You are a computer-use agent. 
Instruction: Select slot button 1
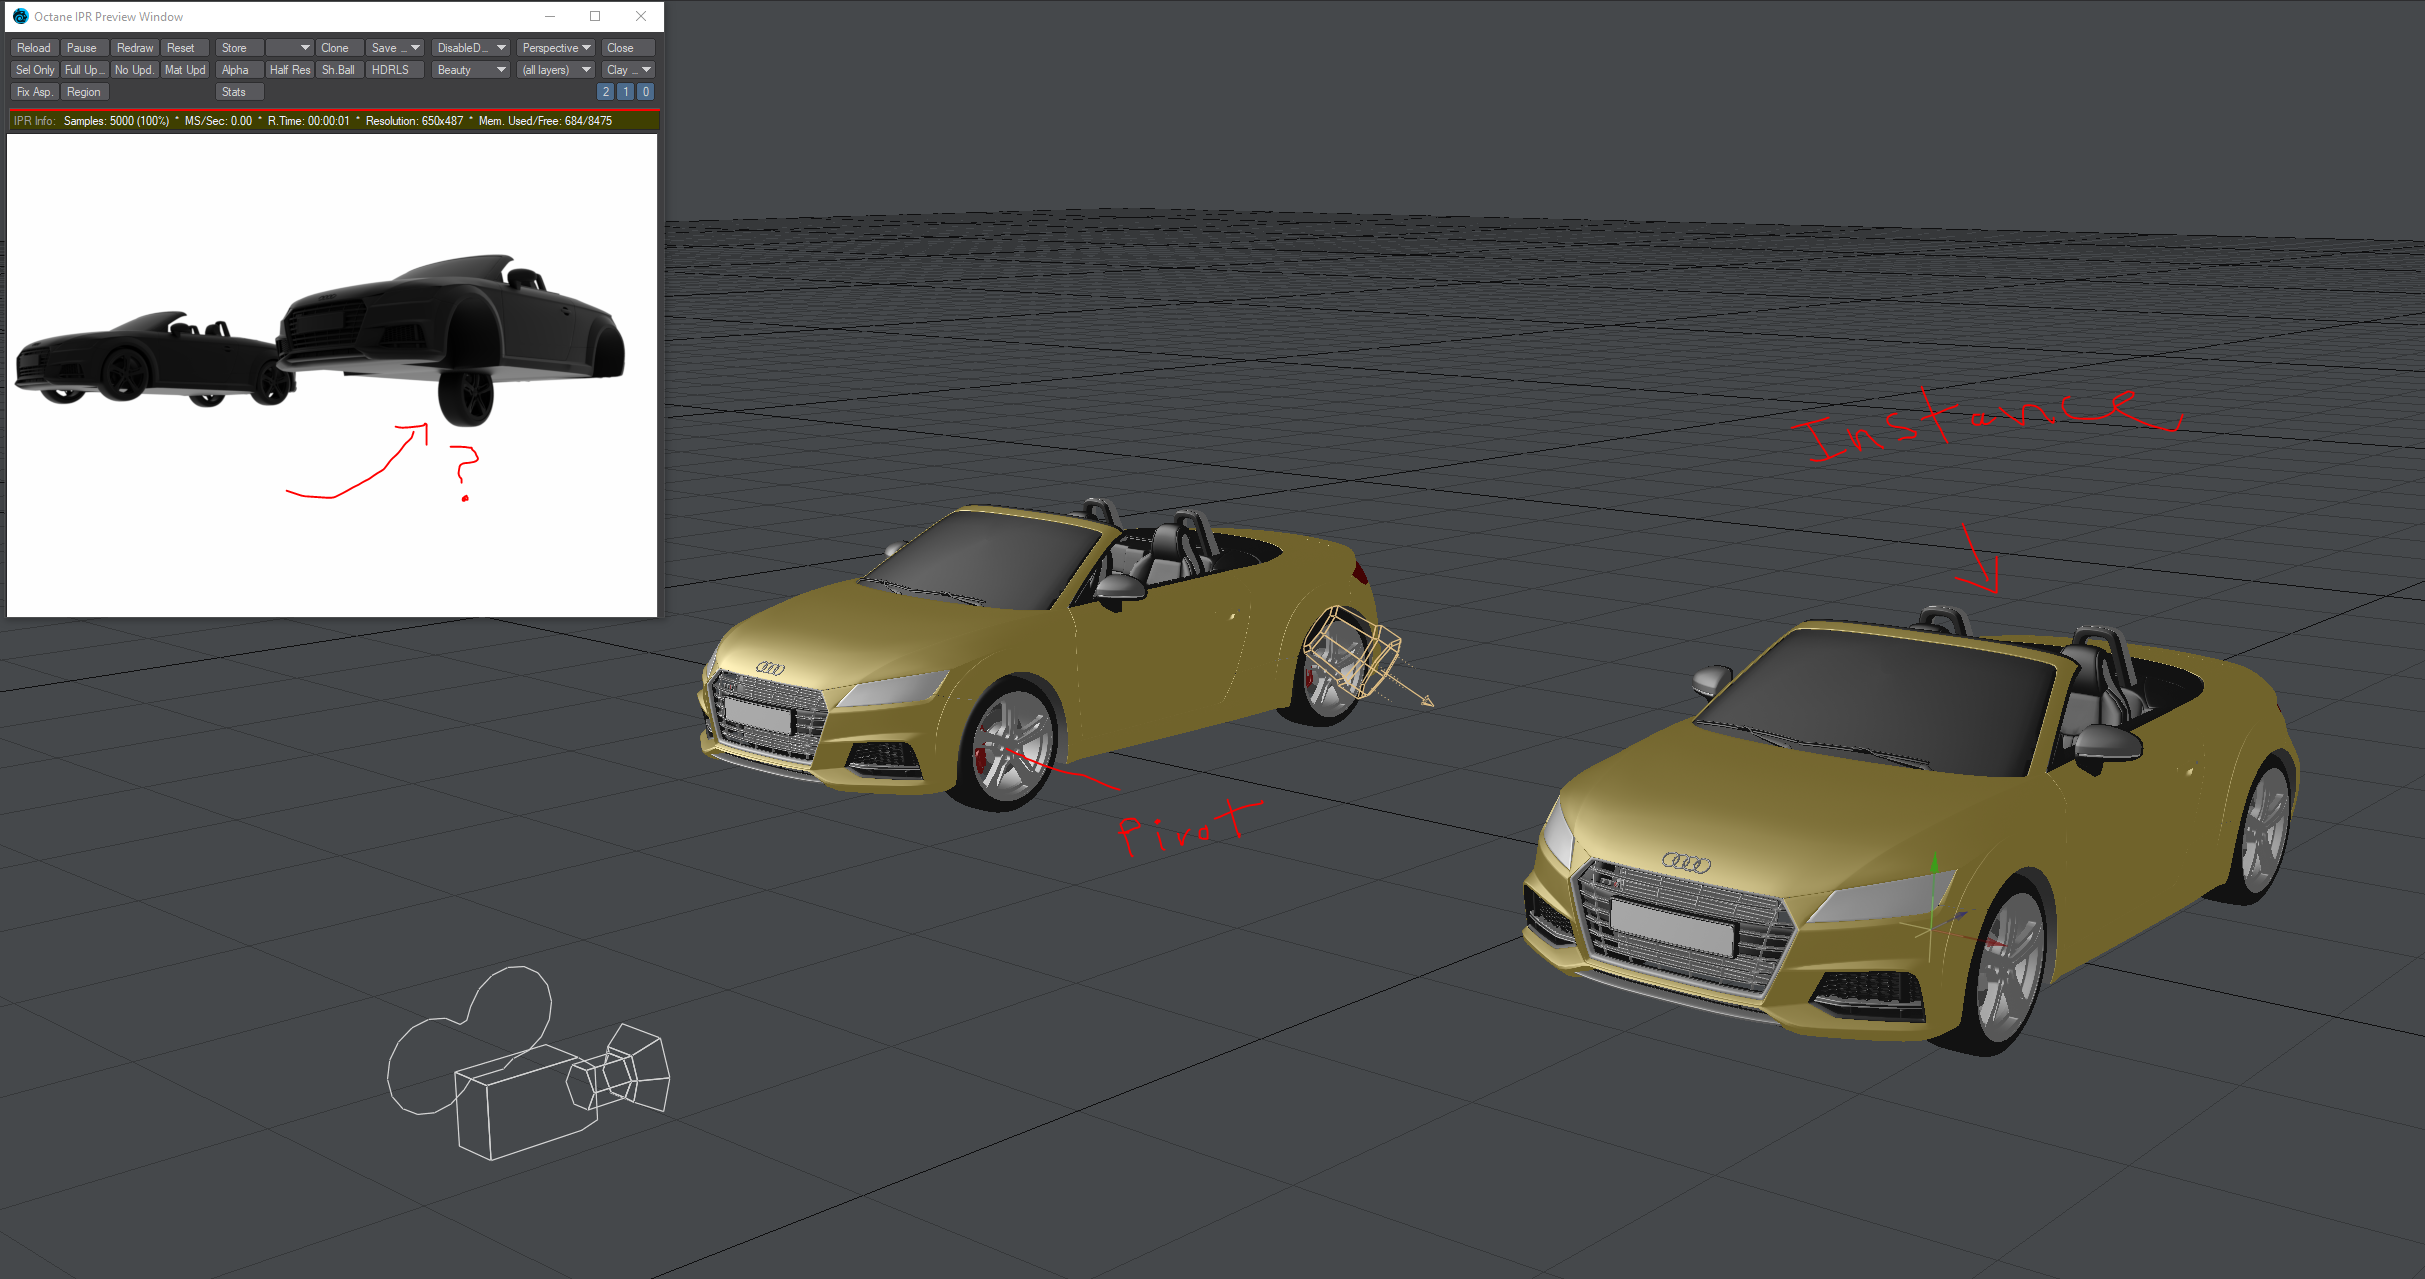click(626, 92)
